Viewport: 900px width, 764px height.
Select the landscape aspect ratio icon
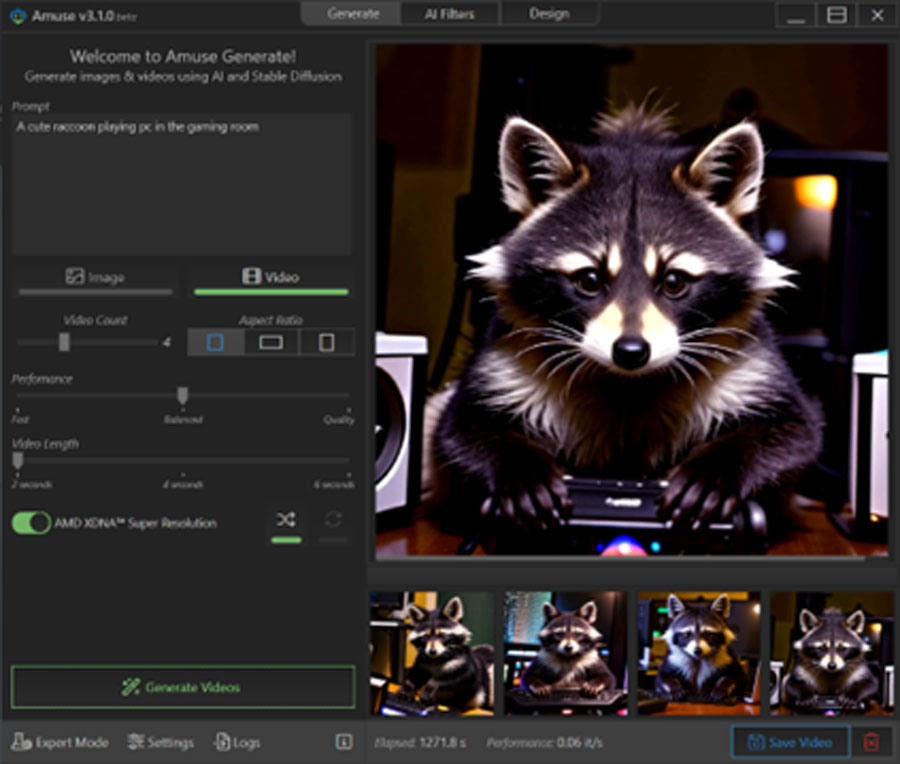coord(271,342)
